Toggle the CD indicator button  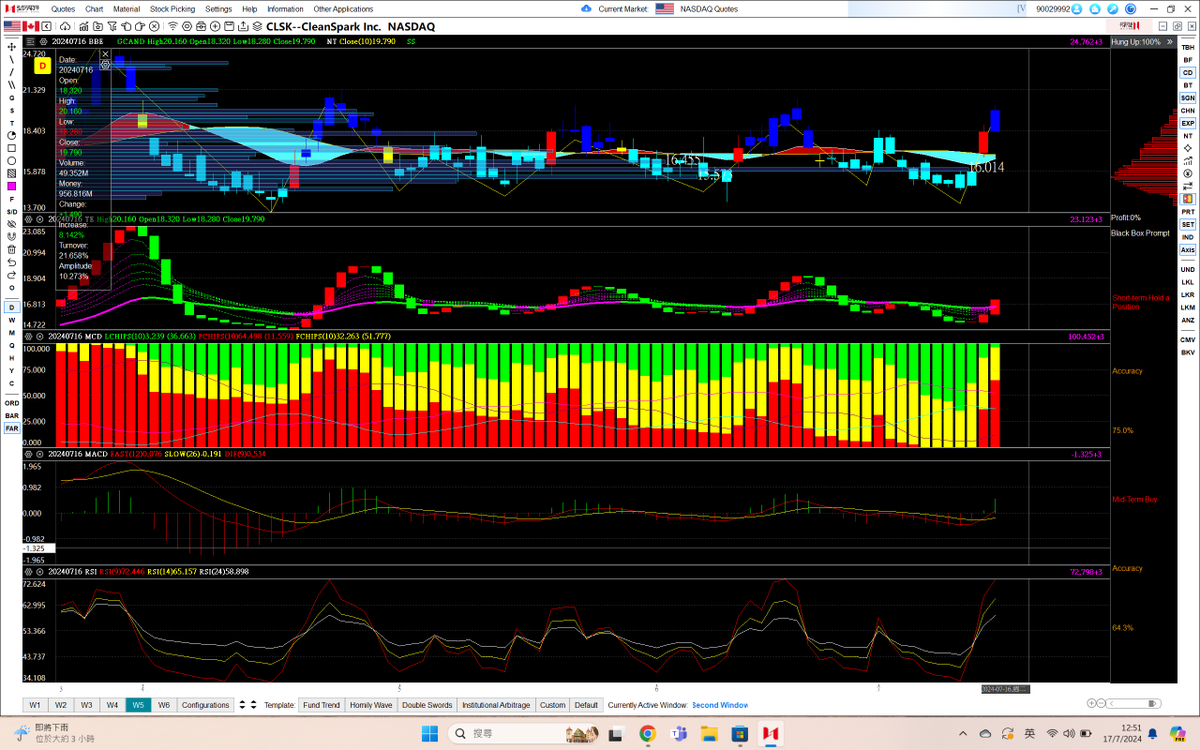coord(1187,73)
